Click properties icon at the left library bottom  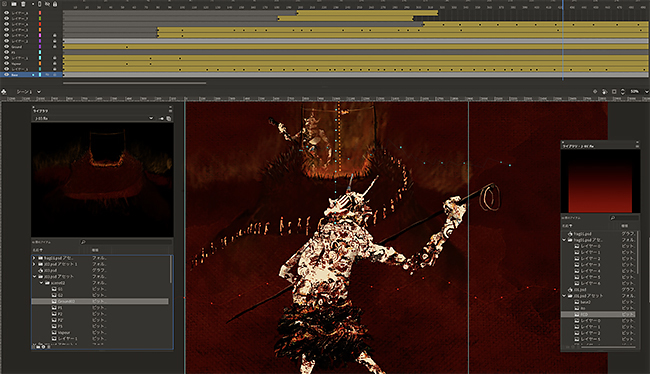click(44, 346)
